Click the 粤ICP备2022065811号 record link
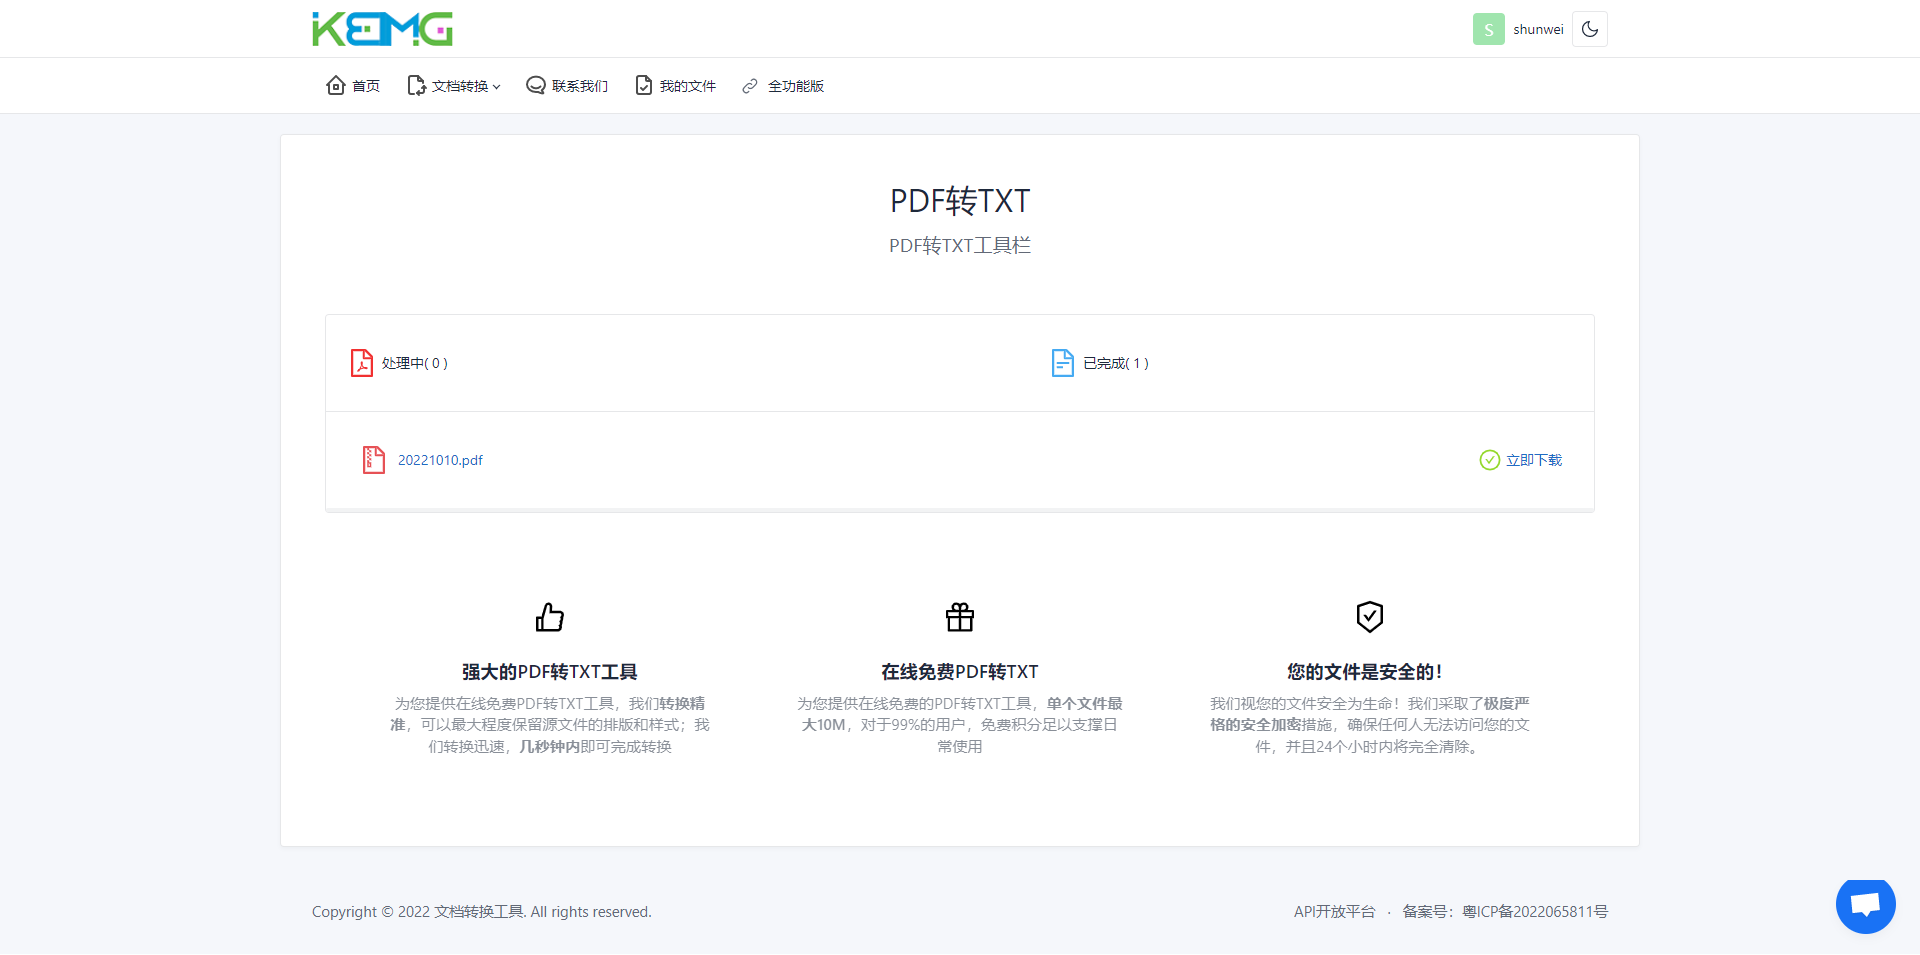 1535,912
